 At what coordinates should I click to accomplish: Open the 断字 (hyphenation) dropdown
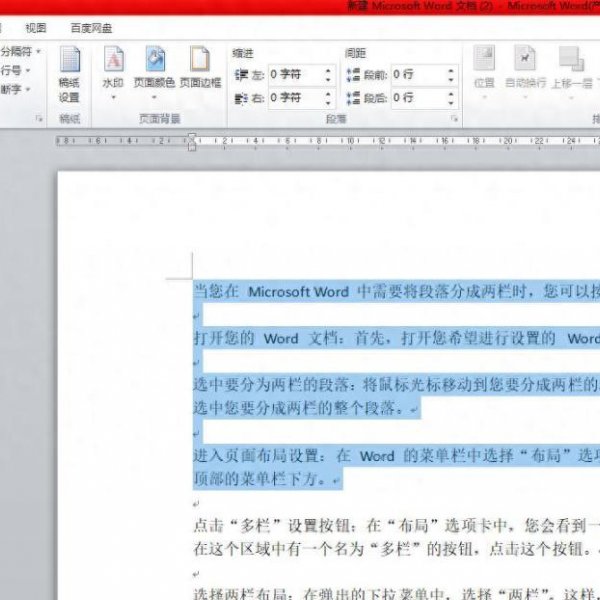(16, 90)
